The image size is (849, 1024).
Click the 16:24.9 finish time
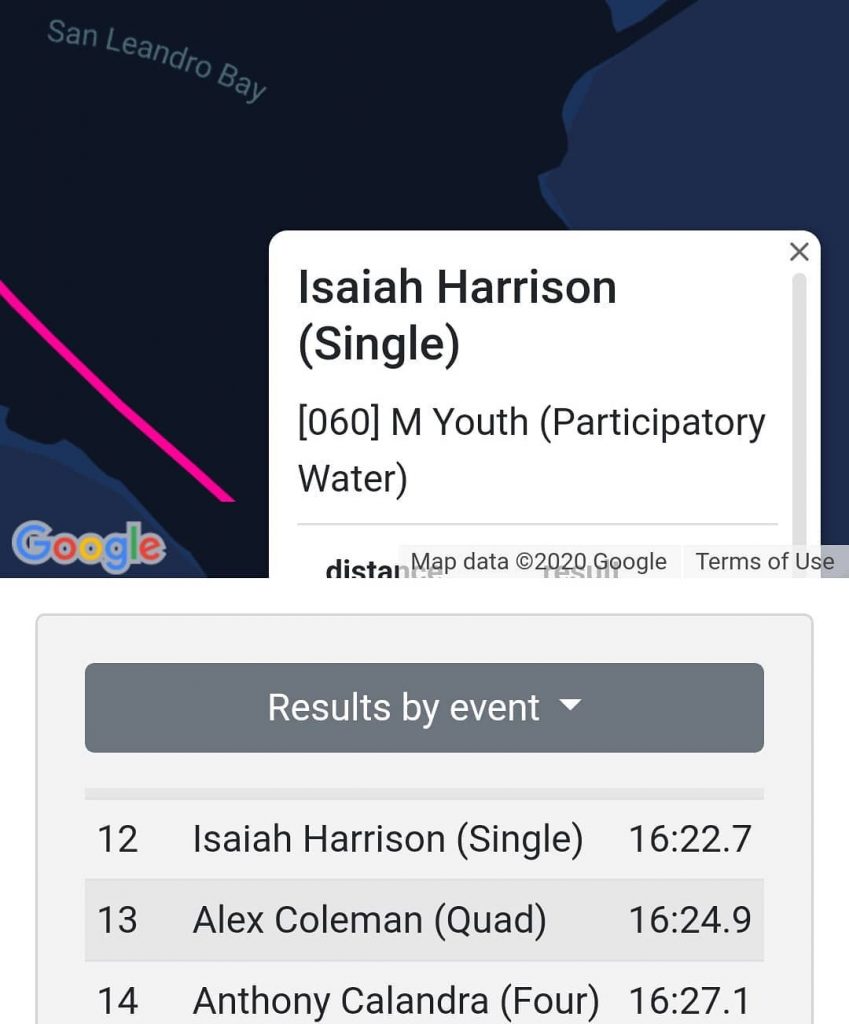[690, 920]
